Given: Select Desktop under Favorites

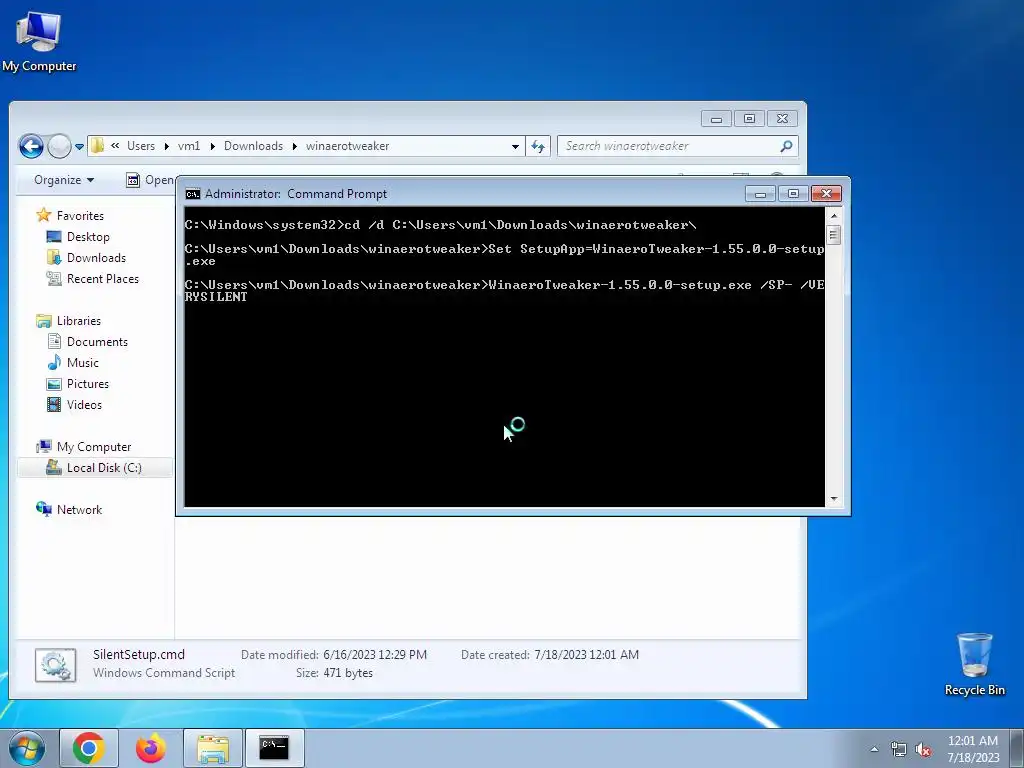Looking at the screenshot, I should click(x=88, y=236).
